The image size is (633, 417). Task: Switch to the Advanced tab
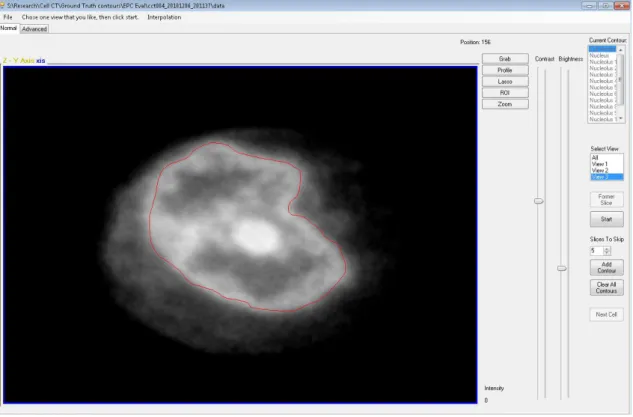[34, 29]
